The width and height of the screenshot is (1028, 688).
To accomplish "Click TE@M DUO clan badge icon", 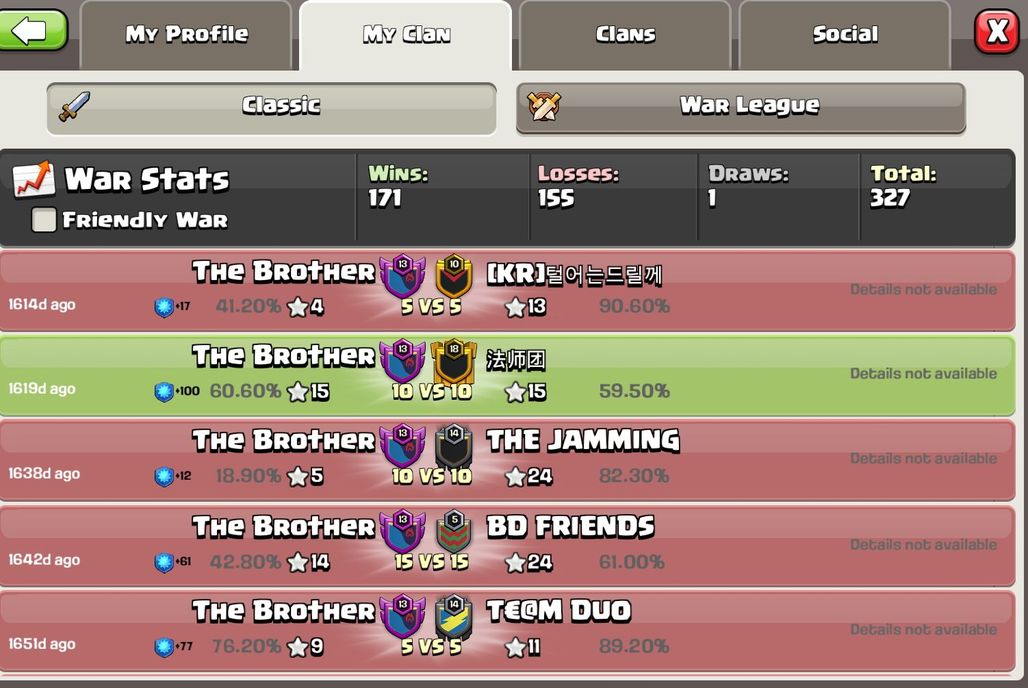I will pyautogui.click(x=454, y=617).
